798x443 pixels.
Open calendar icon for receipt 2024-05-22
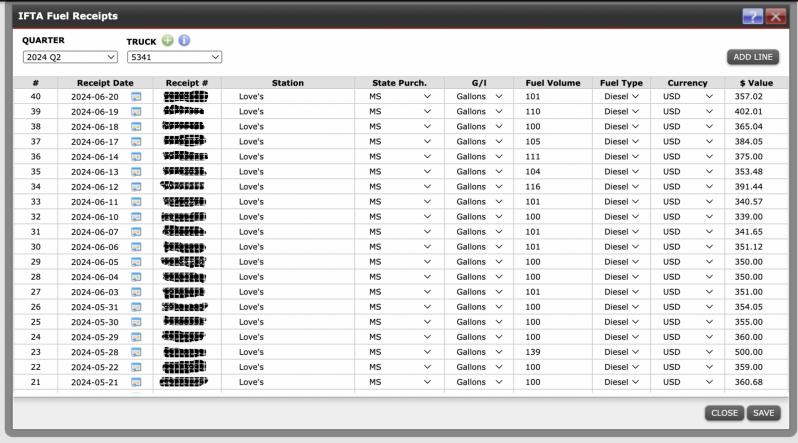[136, 367]
